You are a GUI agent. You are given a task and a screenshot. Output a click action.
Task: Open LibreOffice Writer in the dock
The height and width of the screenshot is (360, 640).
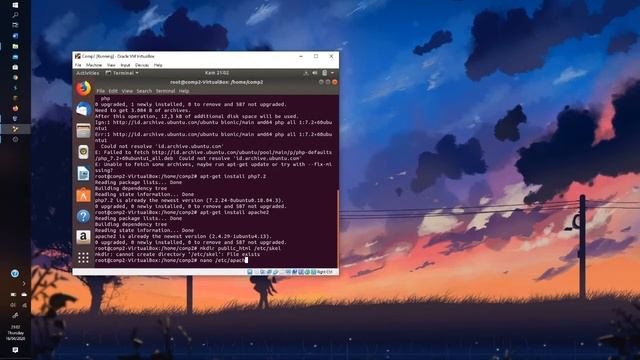pyautogui.click(x=83, y=173)
